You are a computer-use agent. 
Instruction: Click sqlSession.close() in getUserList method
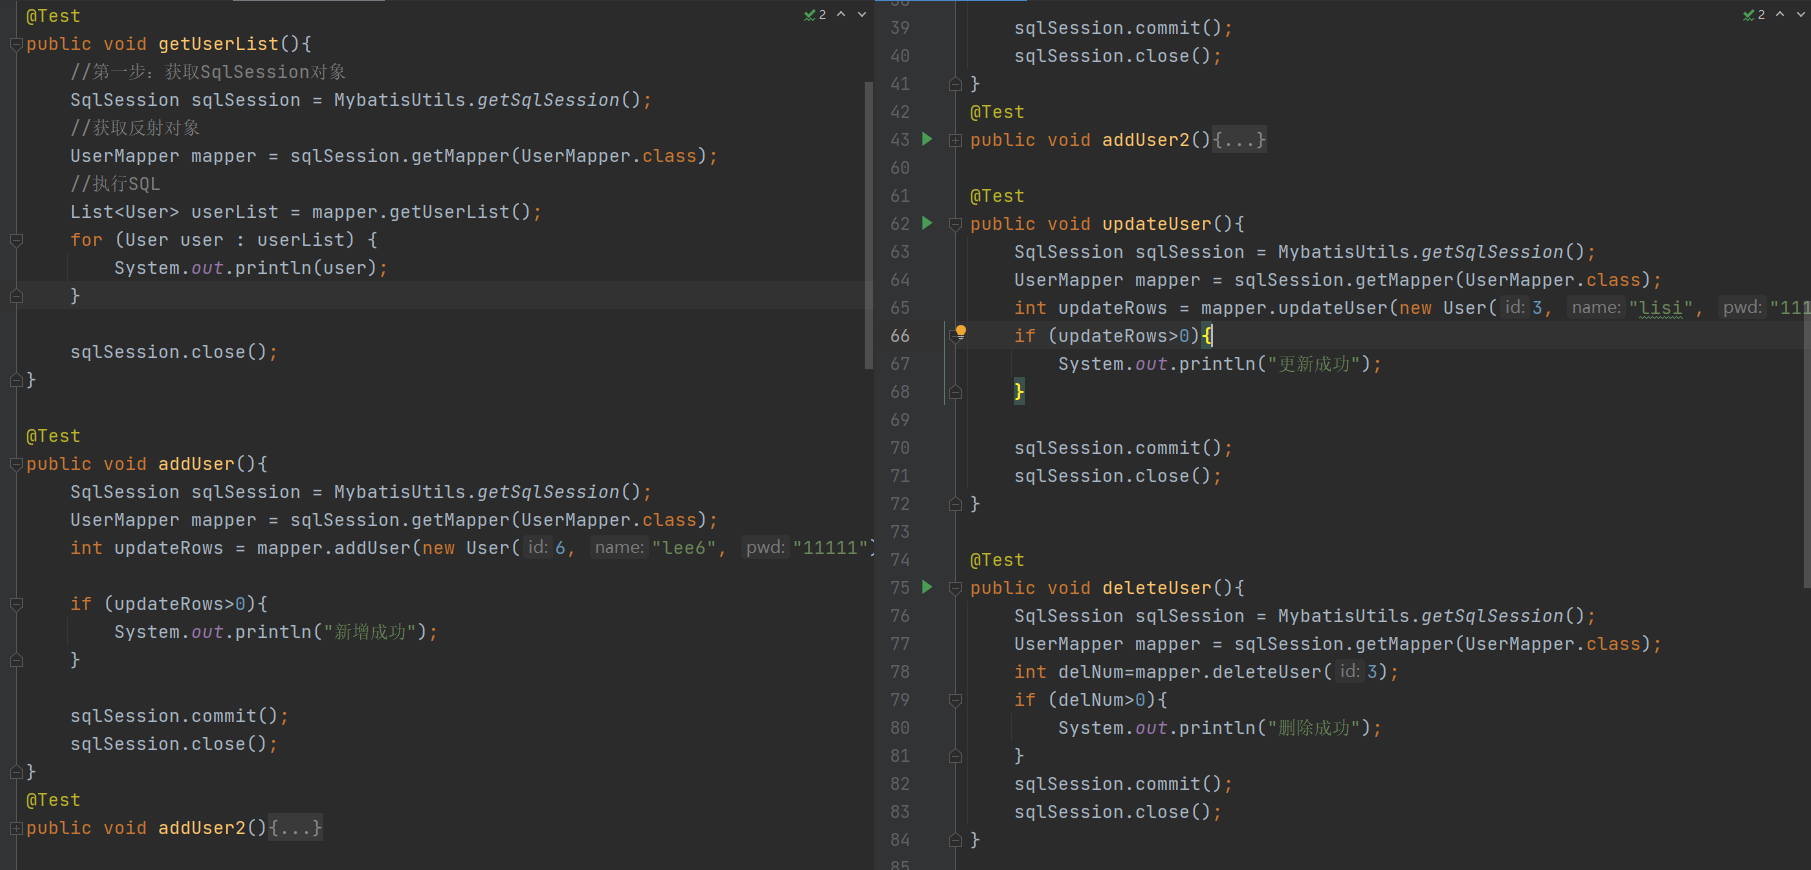(174, 352)
